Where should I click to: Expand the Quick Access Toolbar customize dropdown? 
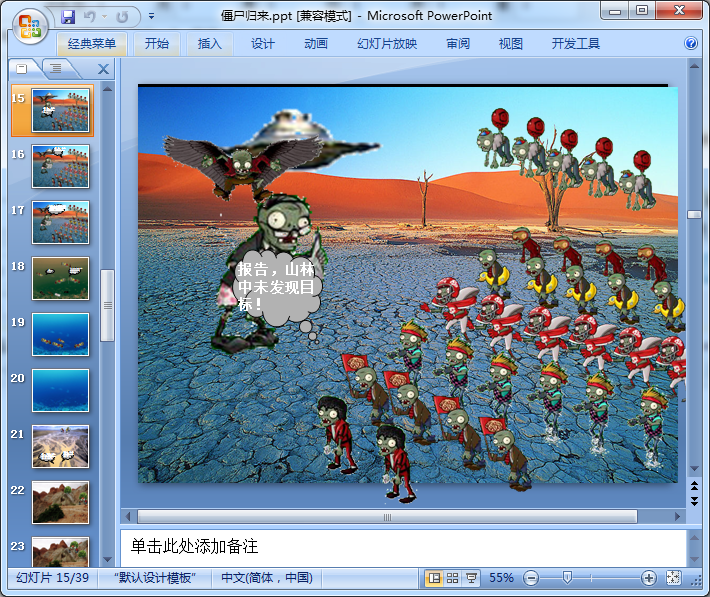click(152, 16)
